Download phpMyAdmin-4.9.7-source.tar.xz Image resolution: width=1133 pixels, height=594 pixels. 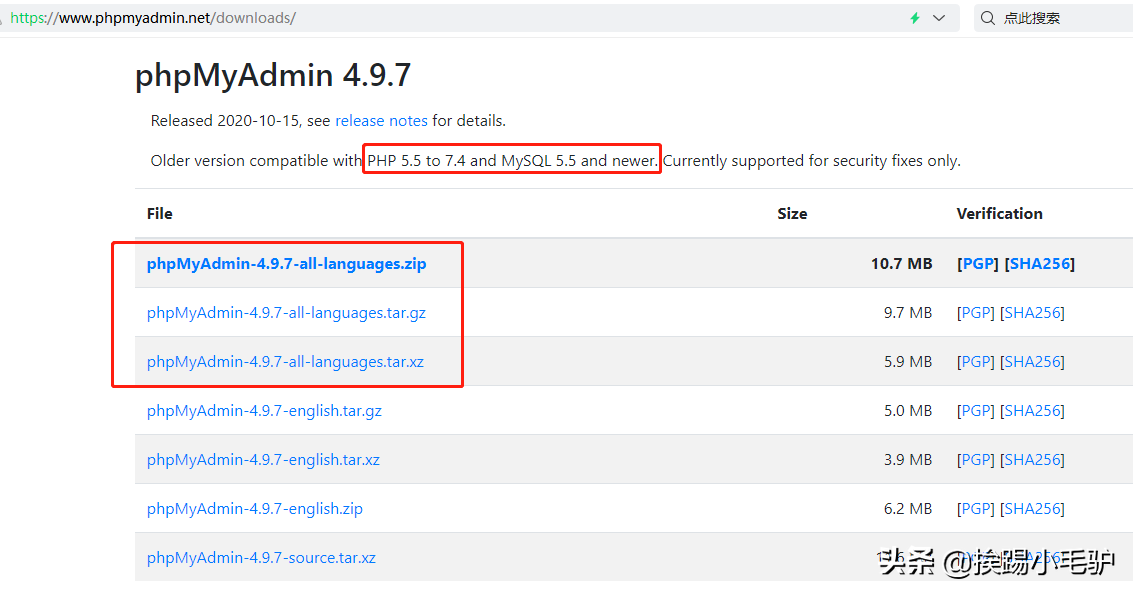[261, 558]
